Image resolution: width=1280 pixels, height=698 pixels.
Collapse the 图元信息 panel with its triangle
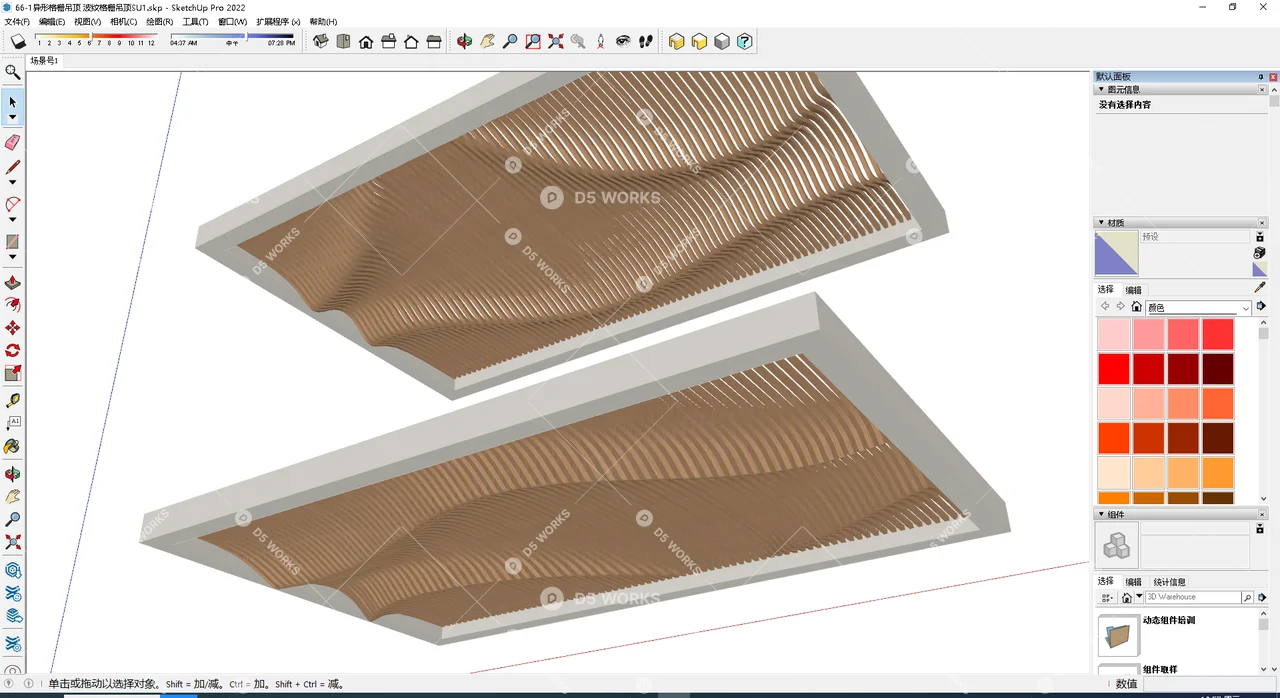tap(1102, 89)
